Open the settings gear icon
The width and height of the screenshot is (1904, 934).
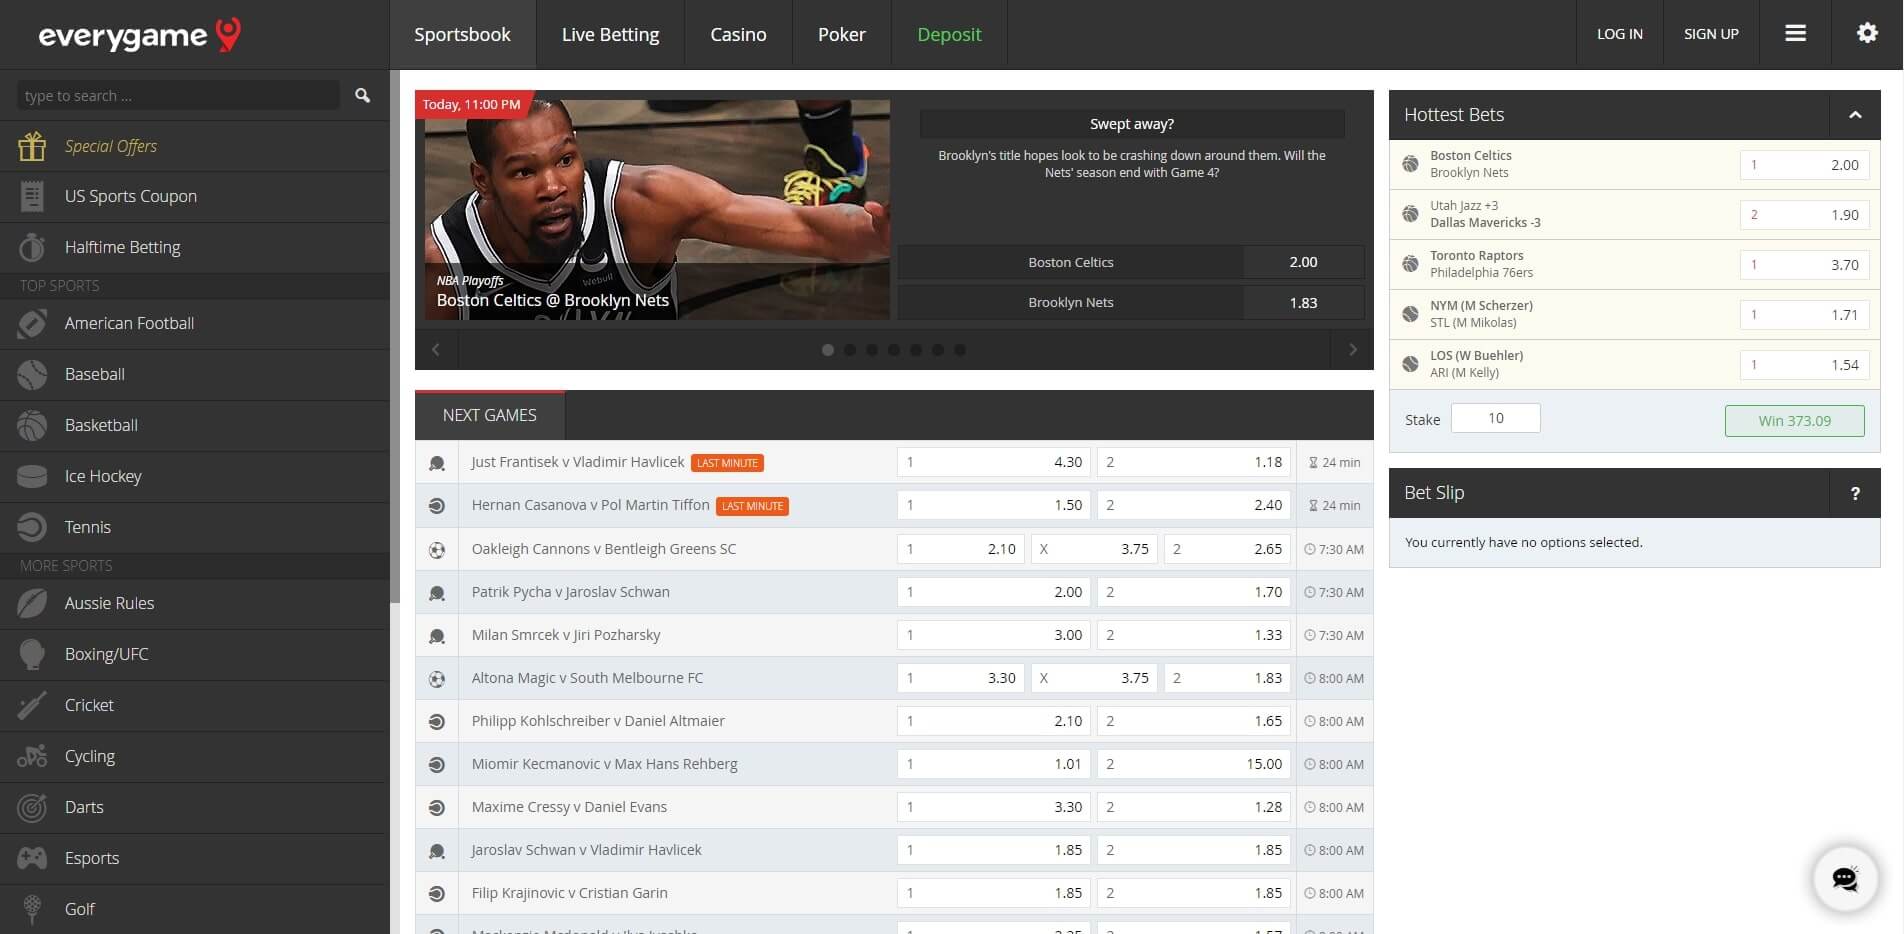pyautogui.click(x=1867, y=34)
